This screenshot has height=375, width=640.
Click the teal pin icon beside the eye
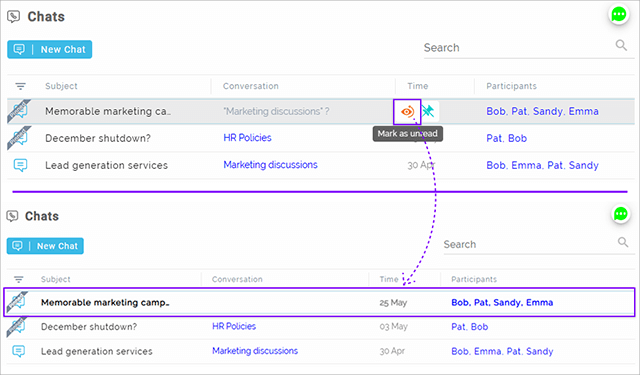coord(428,111)
